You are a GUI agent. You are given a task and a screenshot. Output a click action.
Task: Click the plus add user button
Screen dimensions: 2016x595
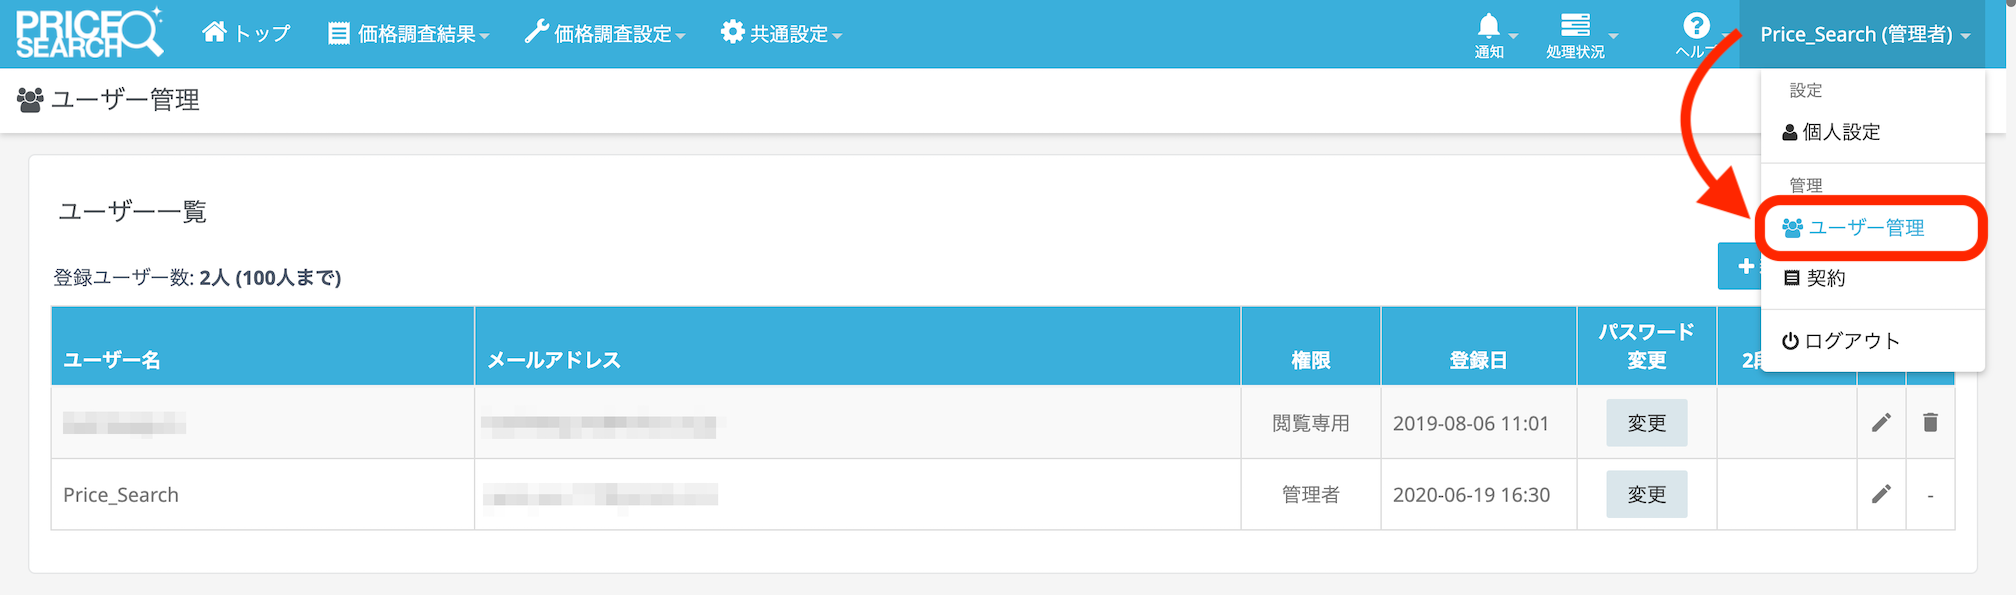(1740, 266)
